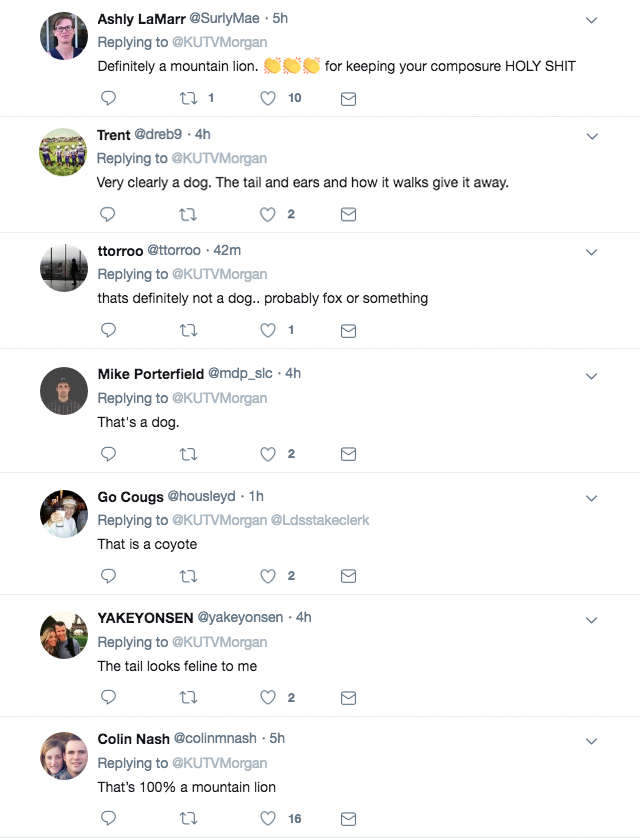
Task: Reply to Colin Nash's tweet
Action: pos(109,819)
